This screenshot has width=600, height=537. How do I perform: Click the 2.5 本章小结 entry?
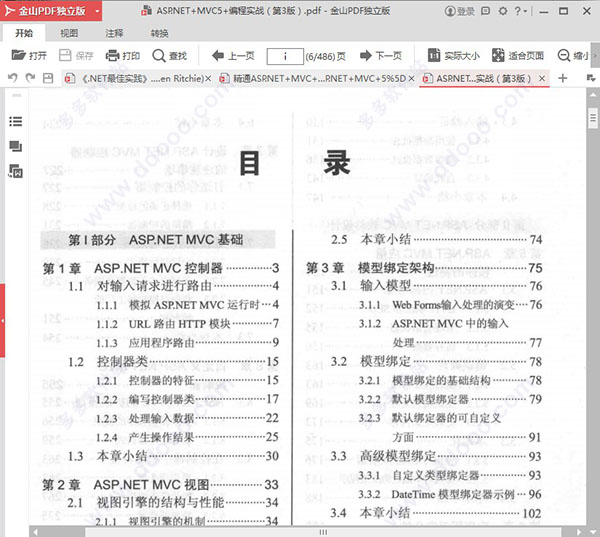pyautogui.click(x=437, y=240)
